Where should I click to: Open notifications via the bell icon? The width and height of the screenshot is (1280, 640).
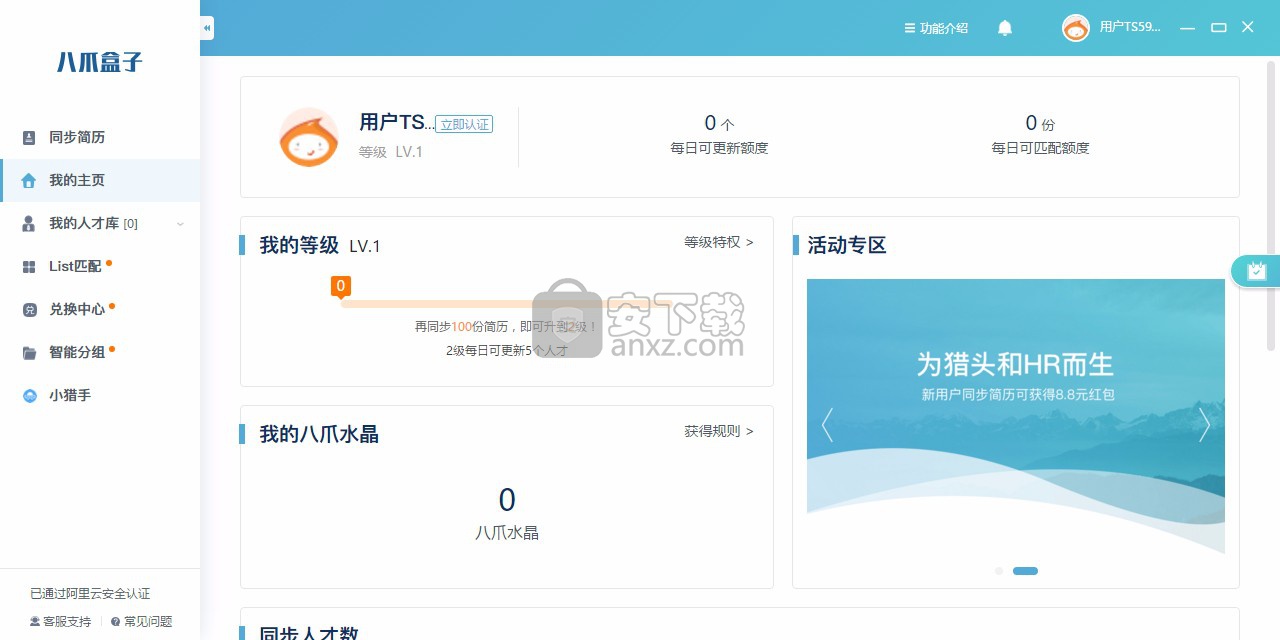pos(1005,28)
